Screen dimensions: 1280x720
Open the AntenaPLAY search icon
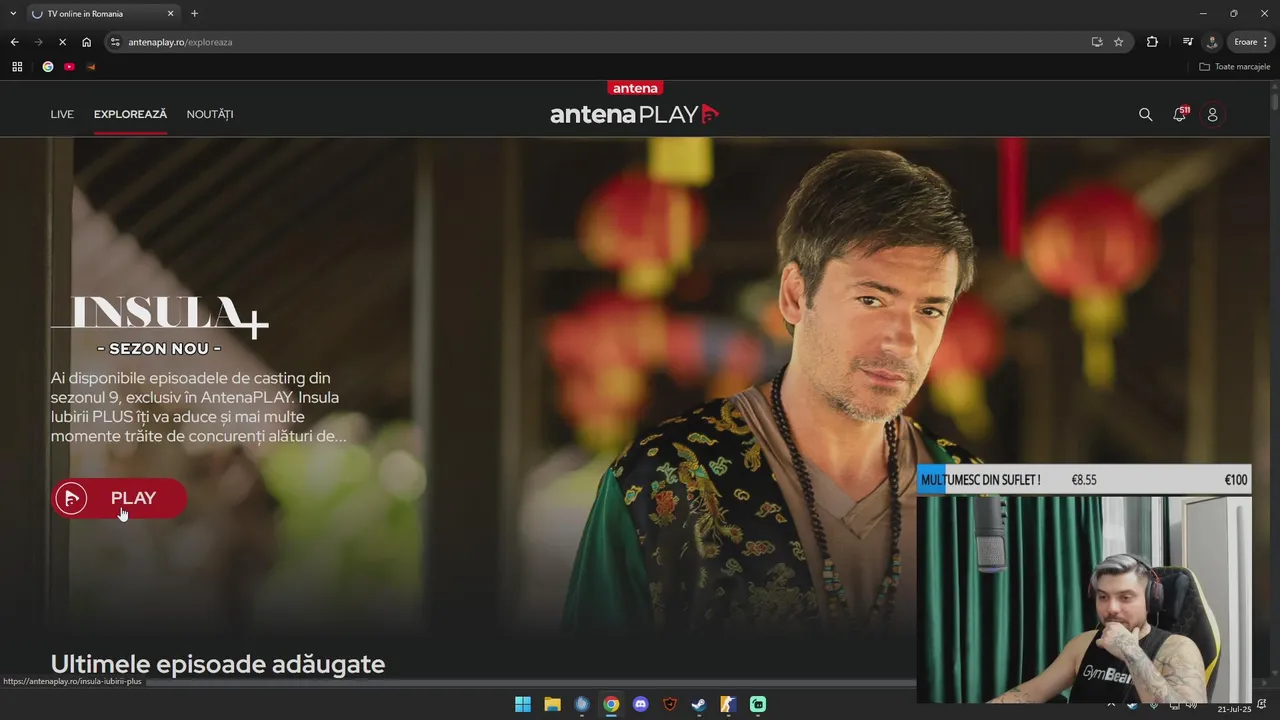pos(1145,115)
